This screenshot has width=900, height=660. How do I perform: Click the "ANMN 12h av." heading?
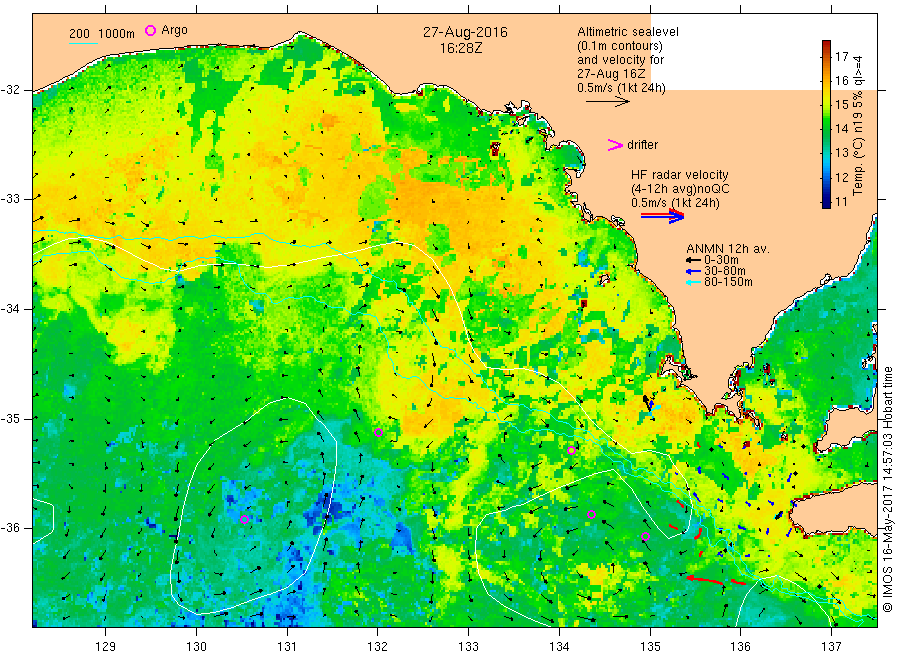[x=728, y=249]
